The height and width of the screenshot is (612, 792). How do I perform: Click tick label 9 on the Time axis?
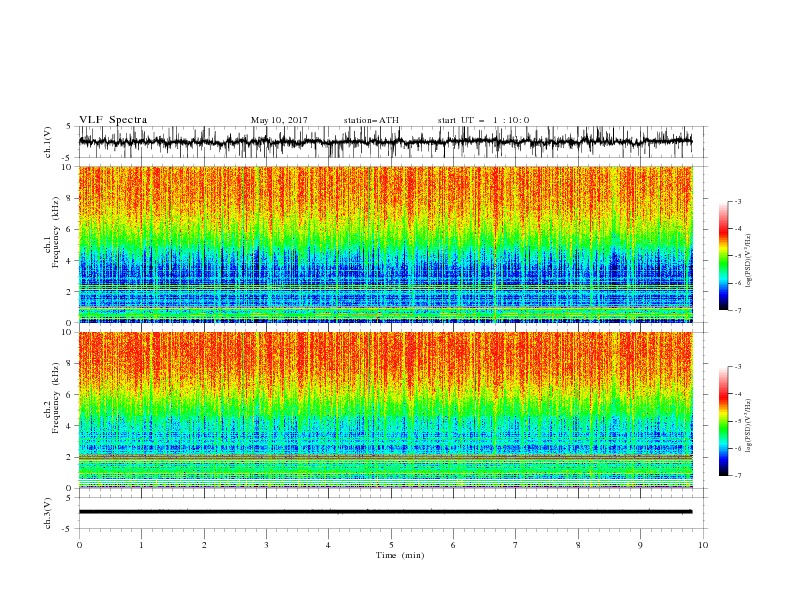(x=640, y=545)
